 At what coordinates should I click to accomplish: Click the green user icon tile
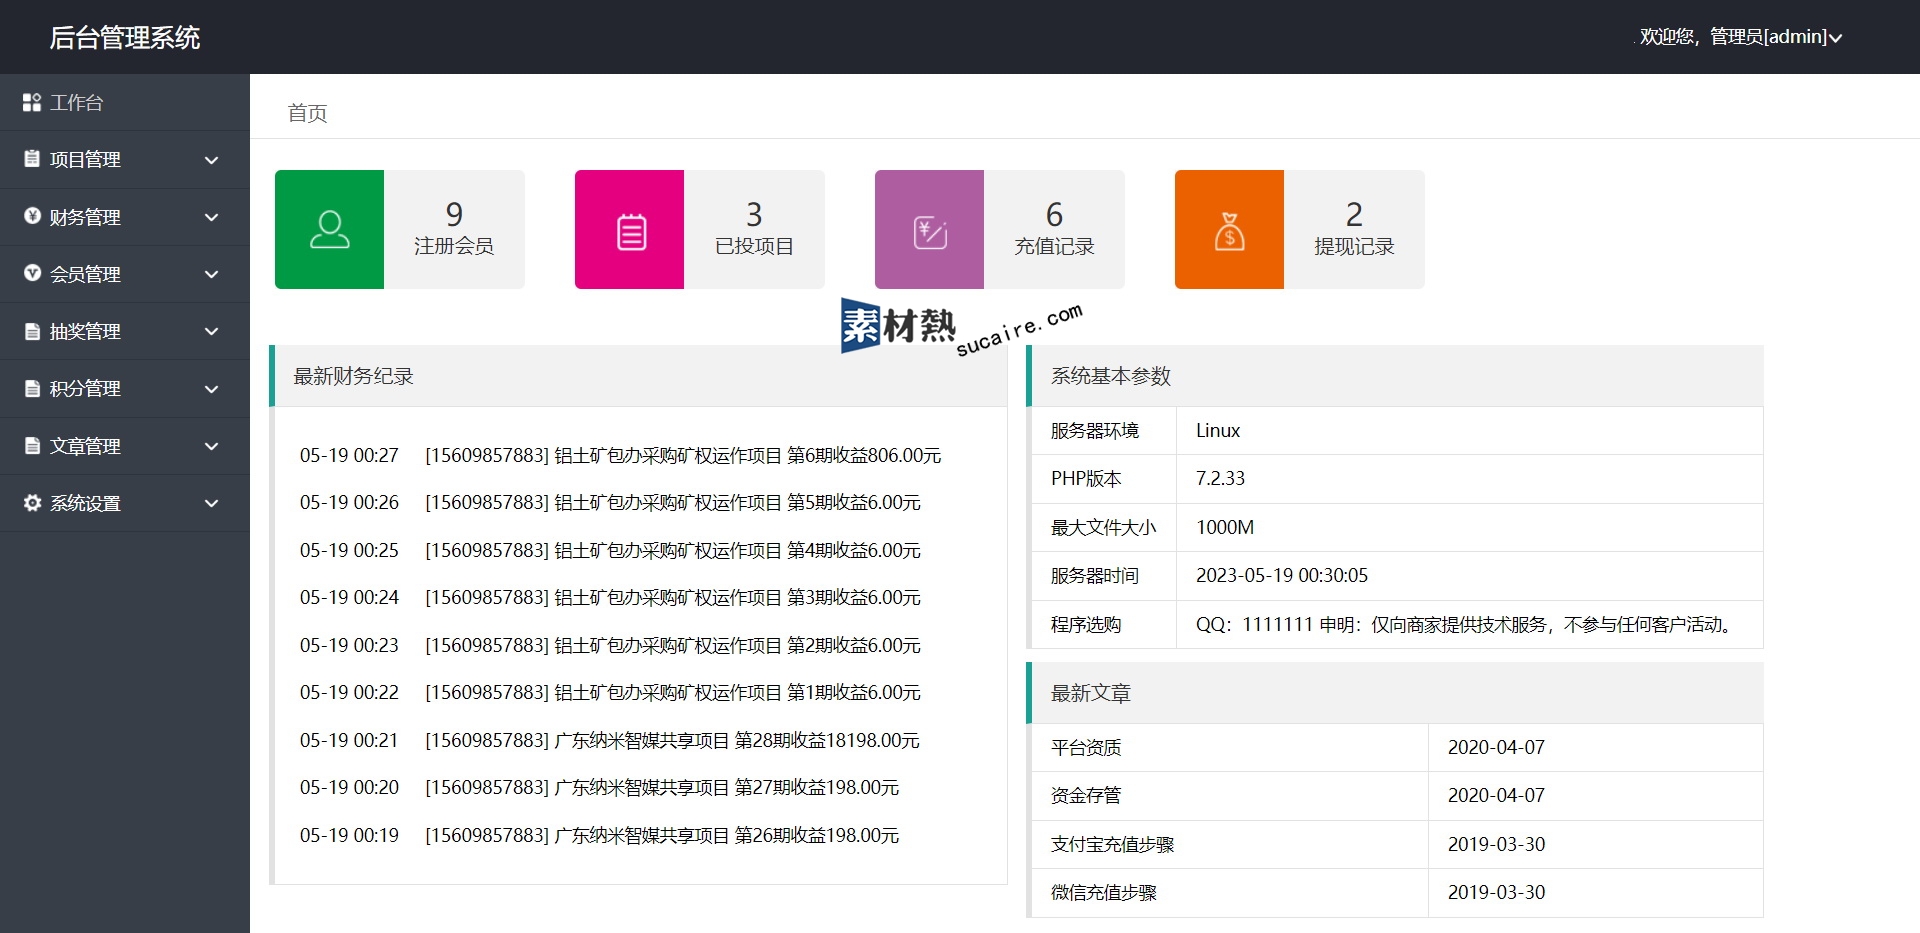point(329,229)
